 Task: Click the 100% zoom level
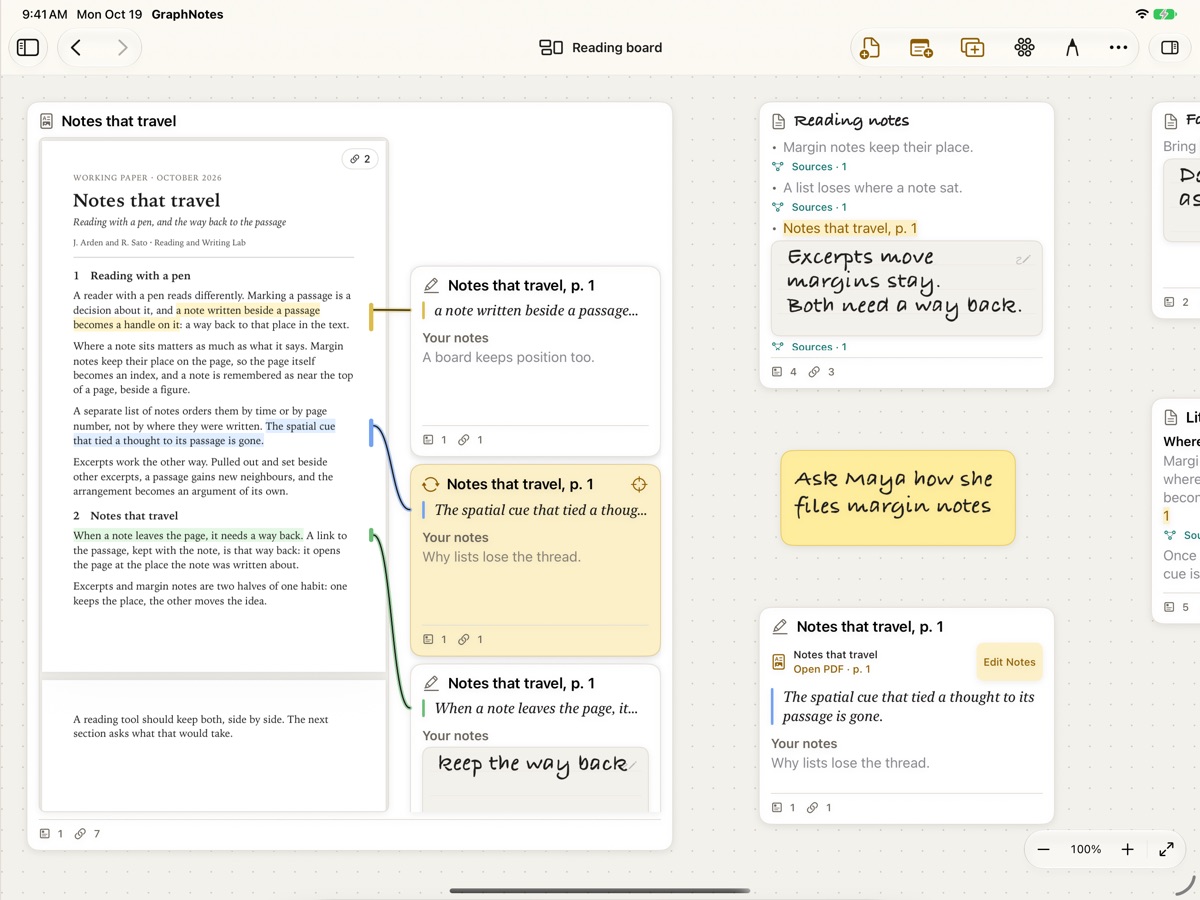[1086, 849]
